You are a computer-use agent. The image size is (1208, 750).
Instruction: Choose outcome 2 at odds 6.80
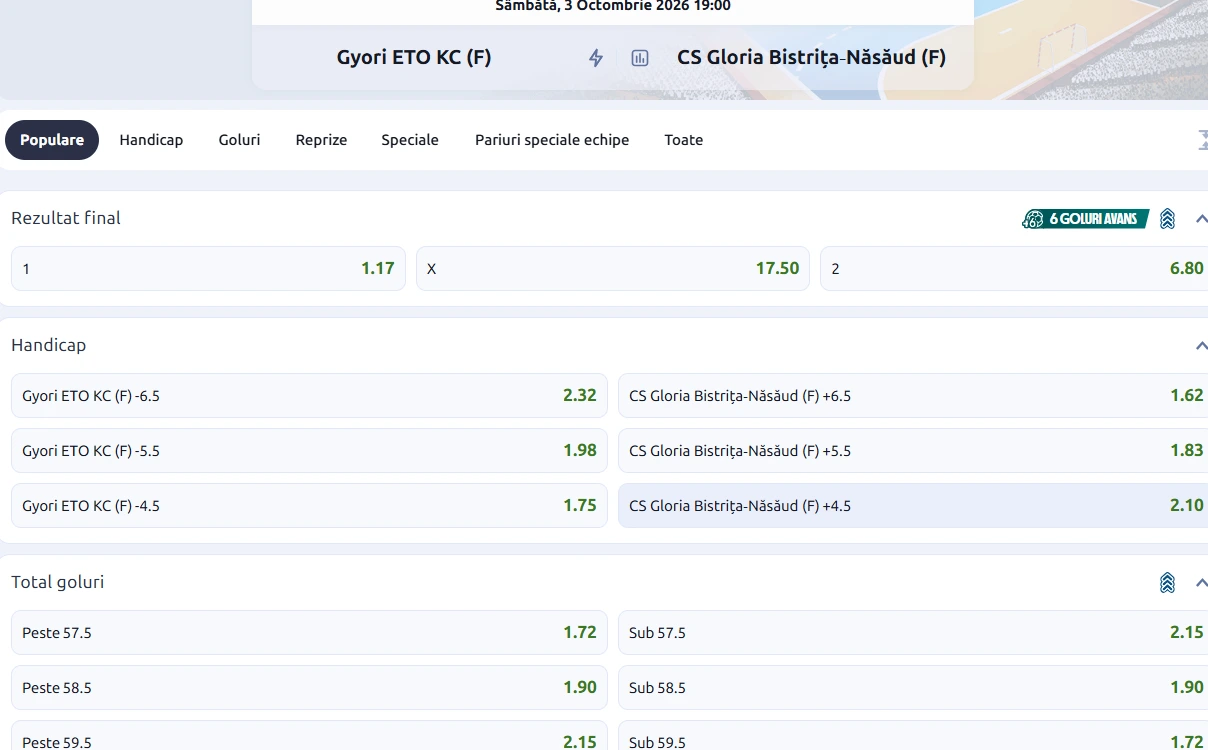(1014, 268)
